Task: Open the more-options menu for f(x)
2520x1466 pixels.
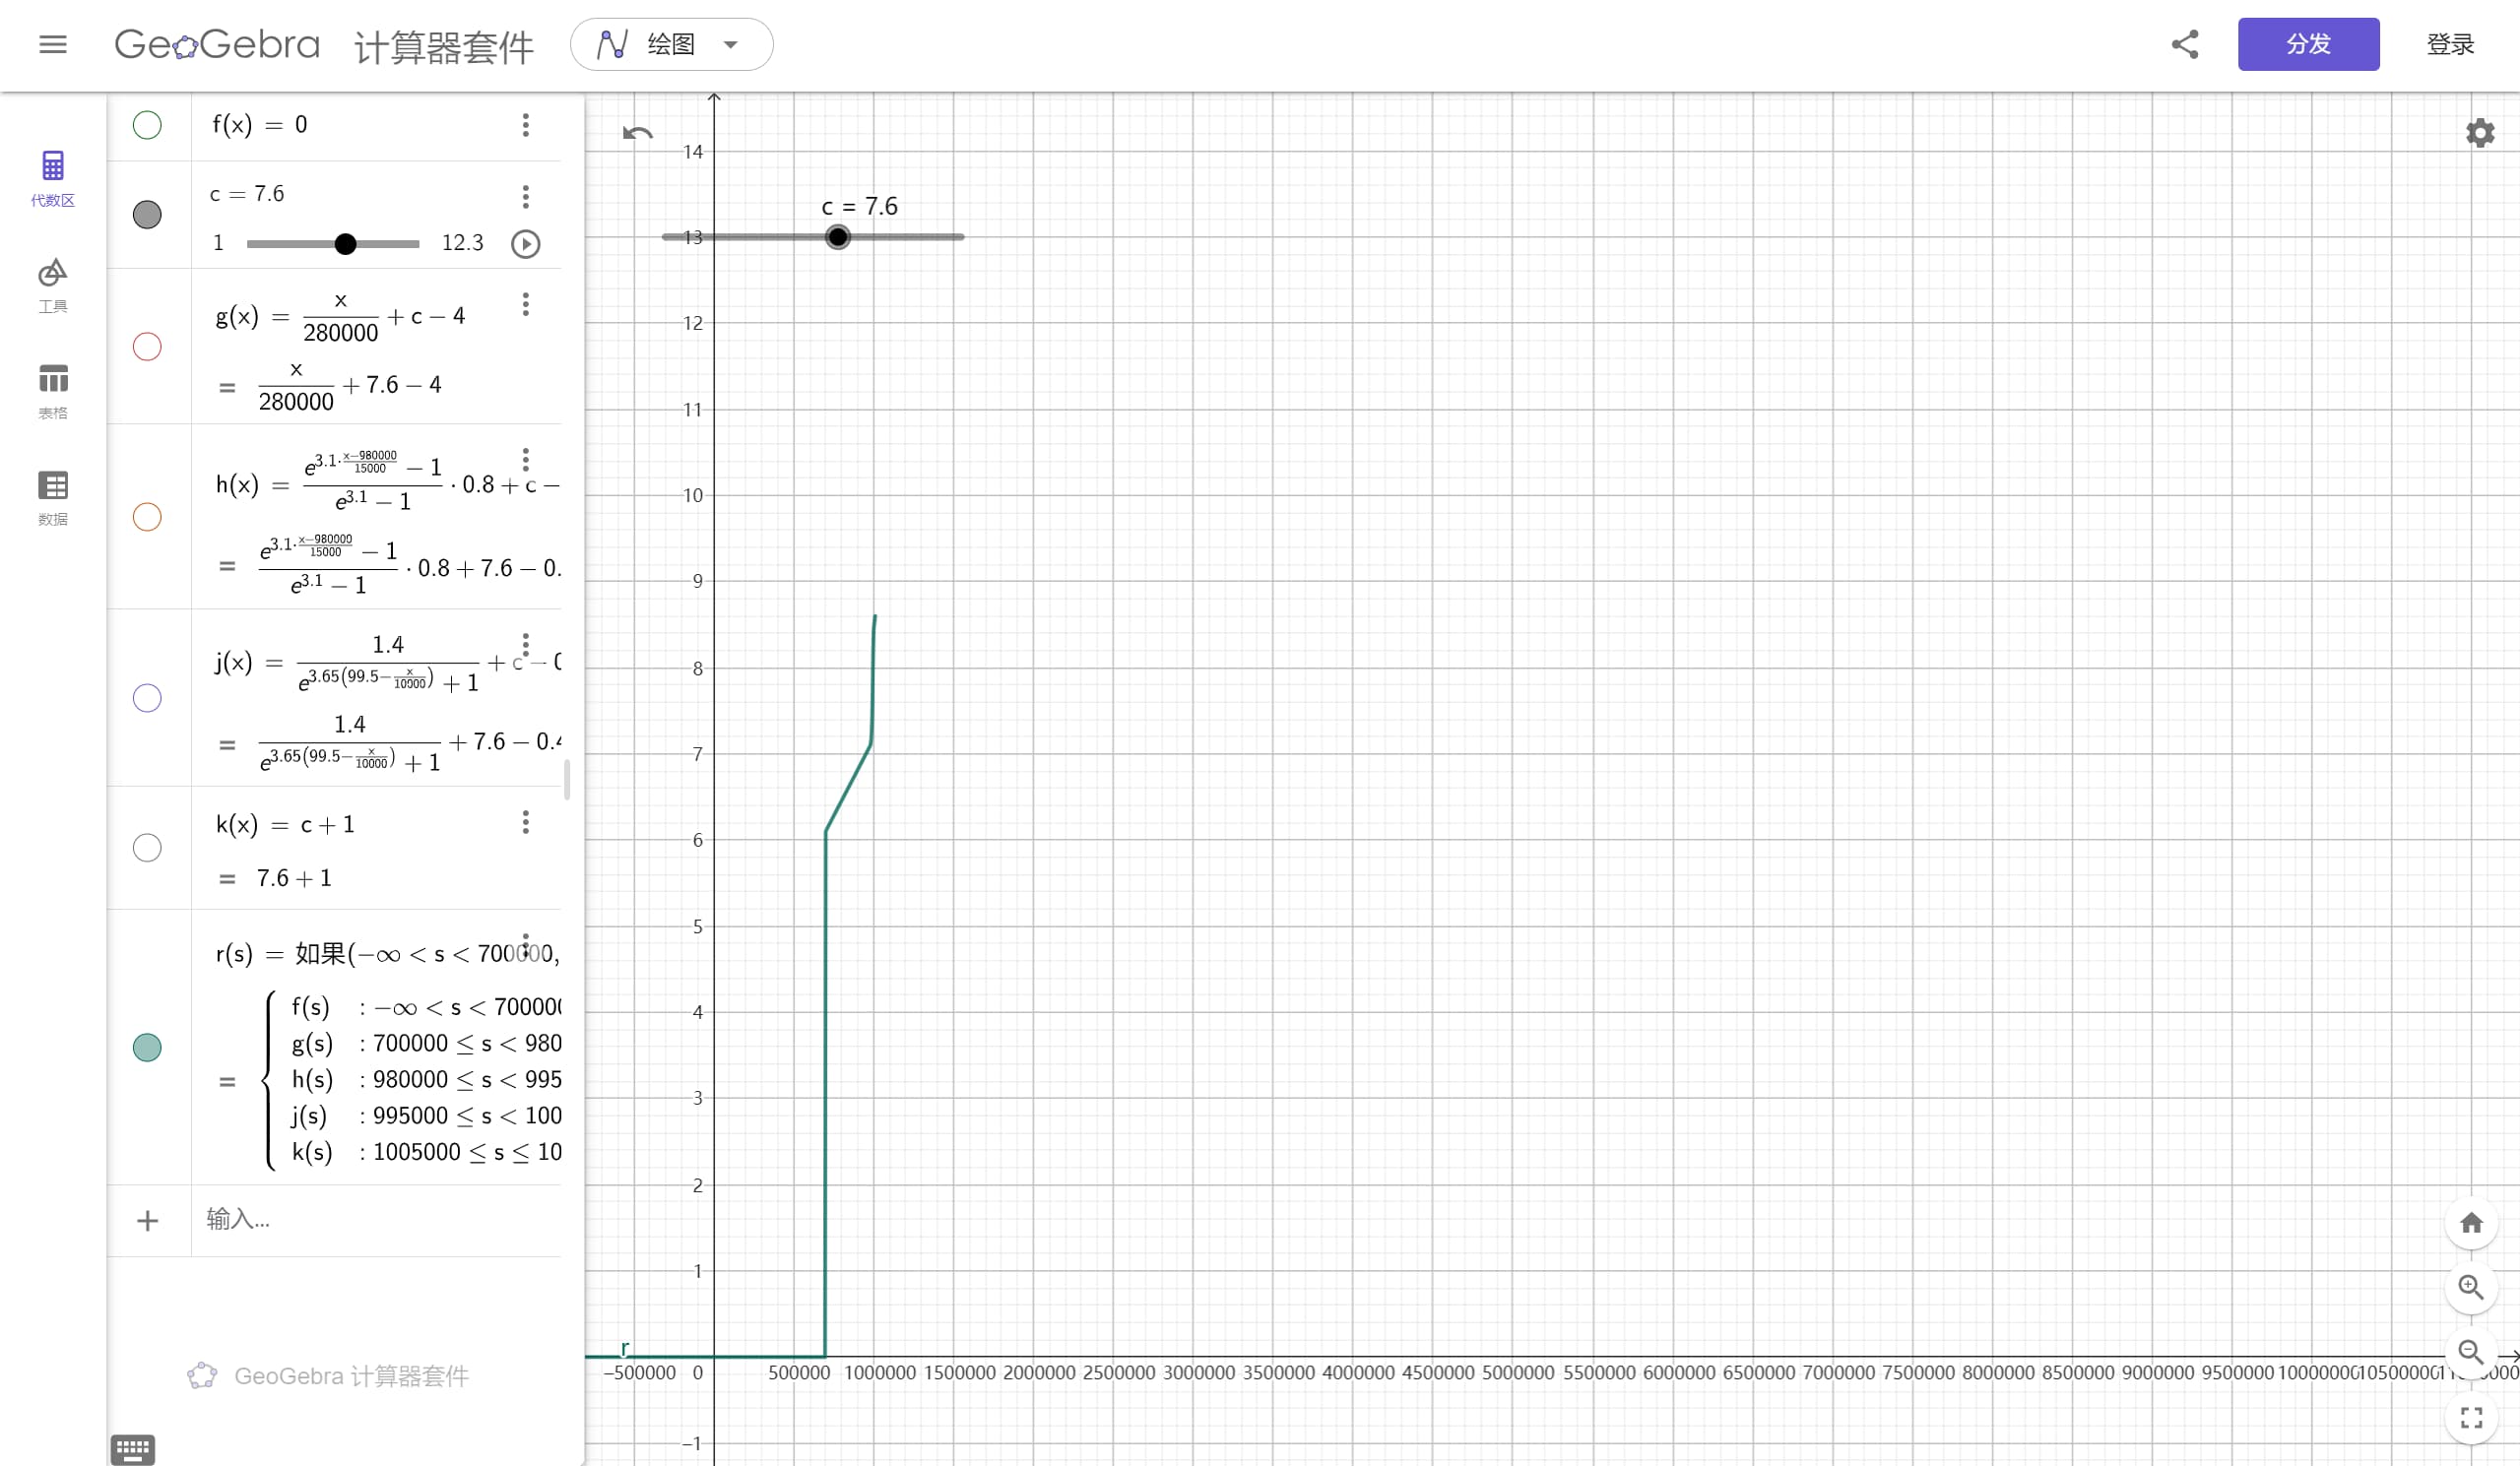Action: point(525,125)
